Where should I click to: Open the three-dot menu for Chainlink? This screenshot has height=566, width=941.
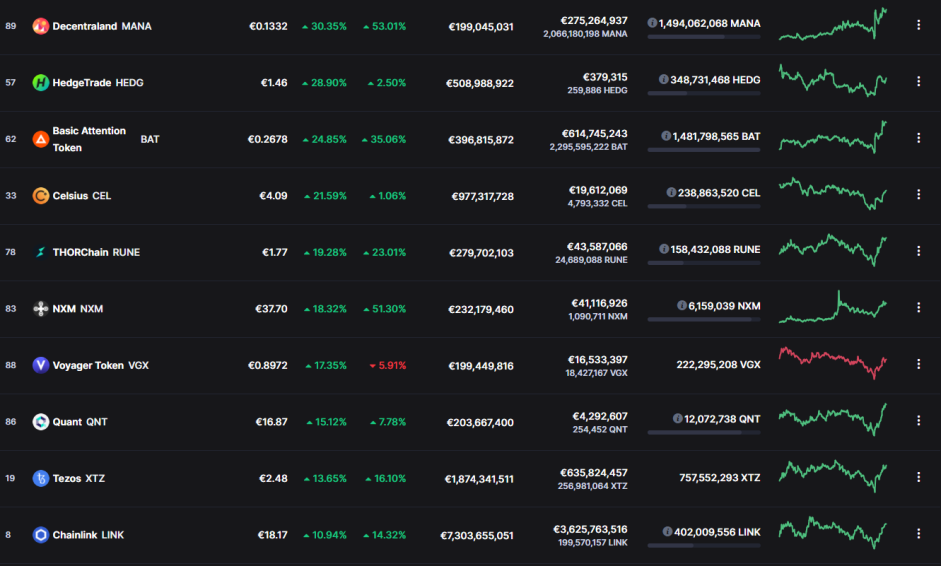pyautogui.click(x=918, y=534)
